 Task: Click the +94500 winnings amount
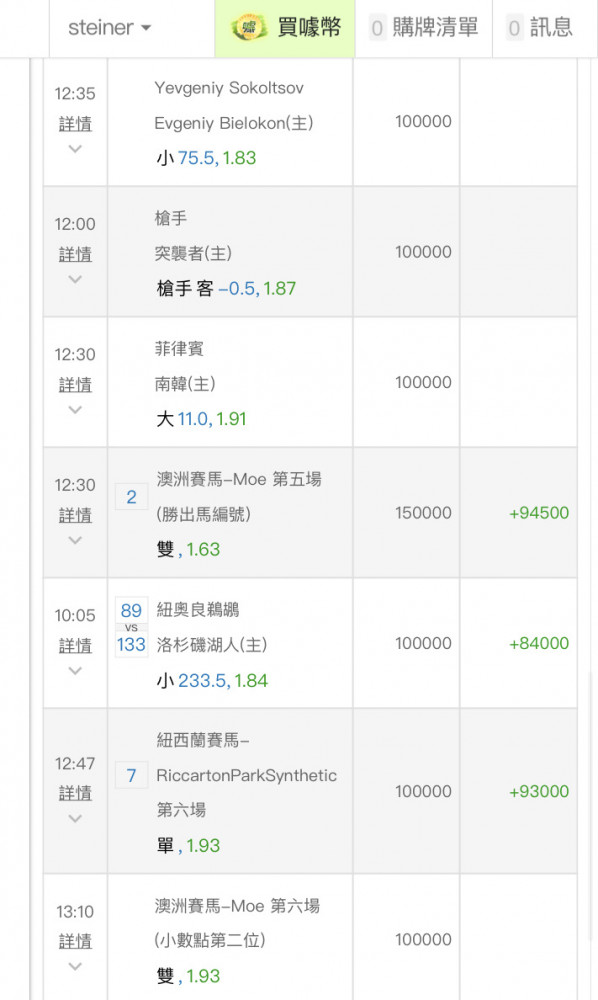pyautogui.click(x=539, y=513)
